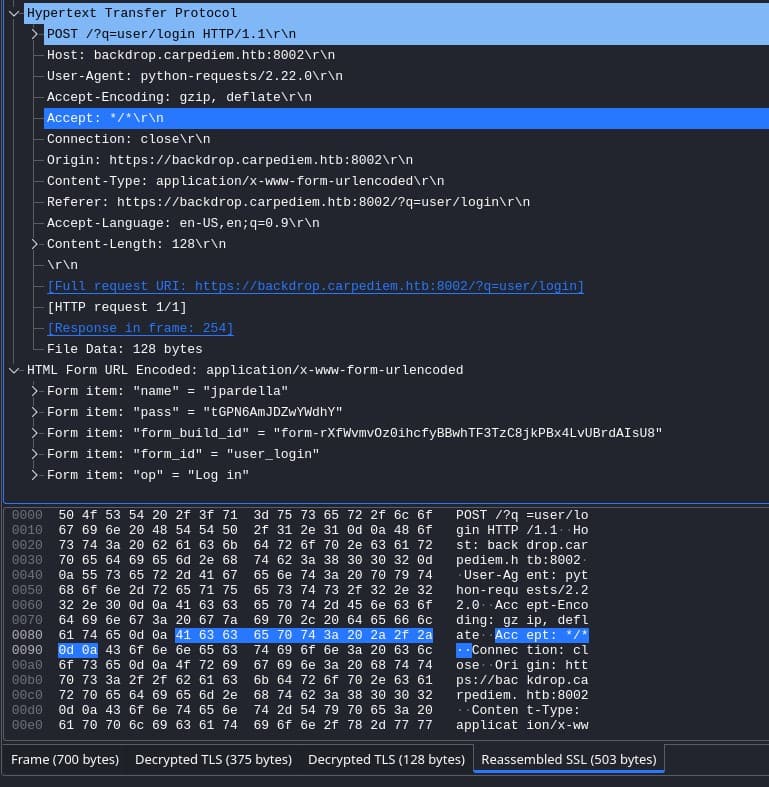Select the Connection: close row
This screenshot has width=769, height=787.
[407, 139]
